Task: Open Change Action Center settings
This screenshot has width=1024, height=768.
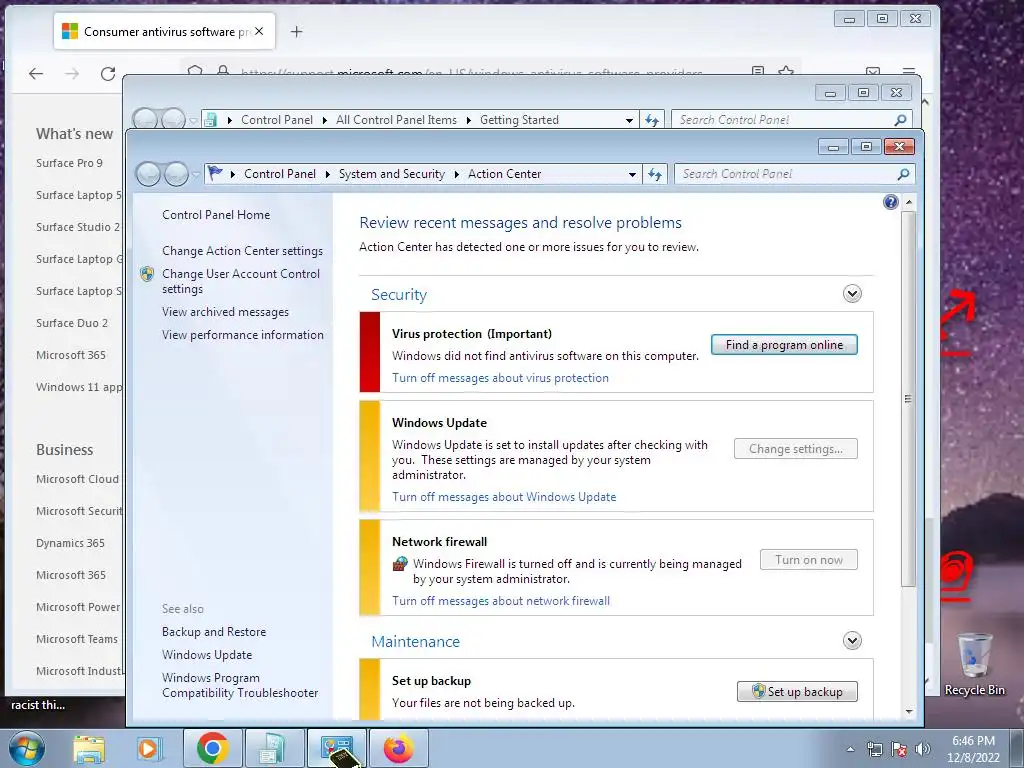Action: [x=242, y=251]
